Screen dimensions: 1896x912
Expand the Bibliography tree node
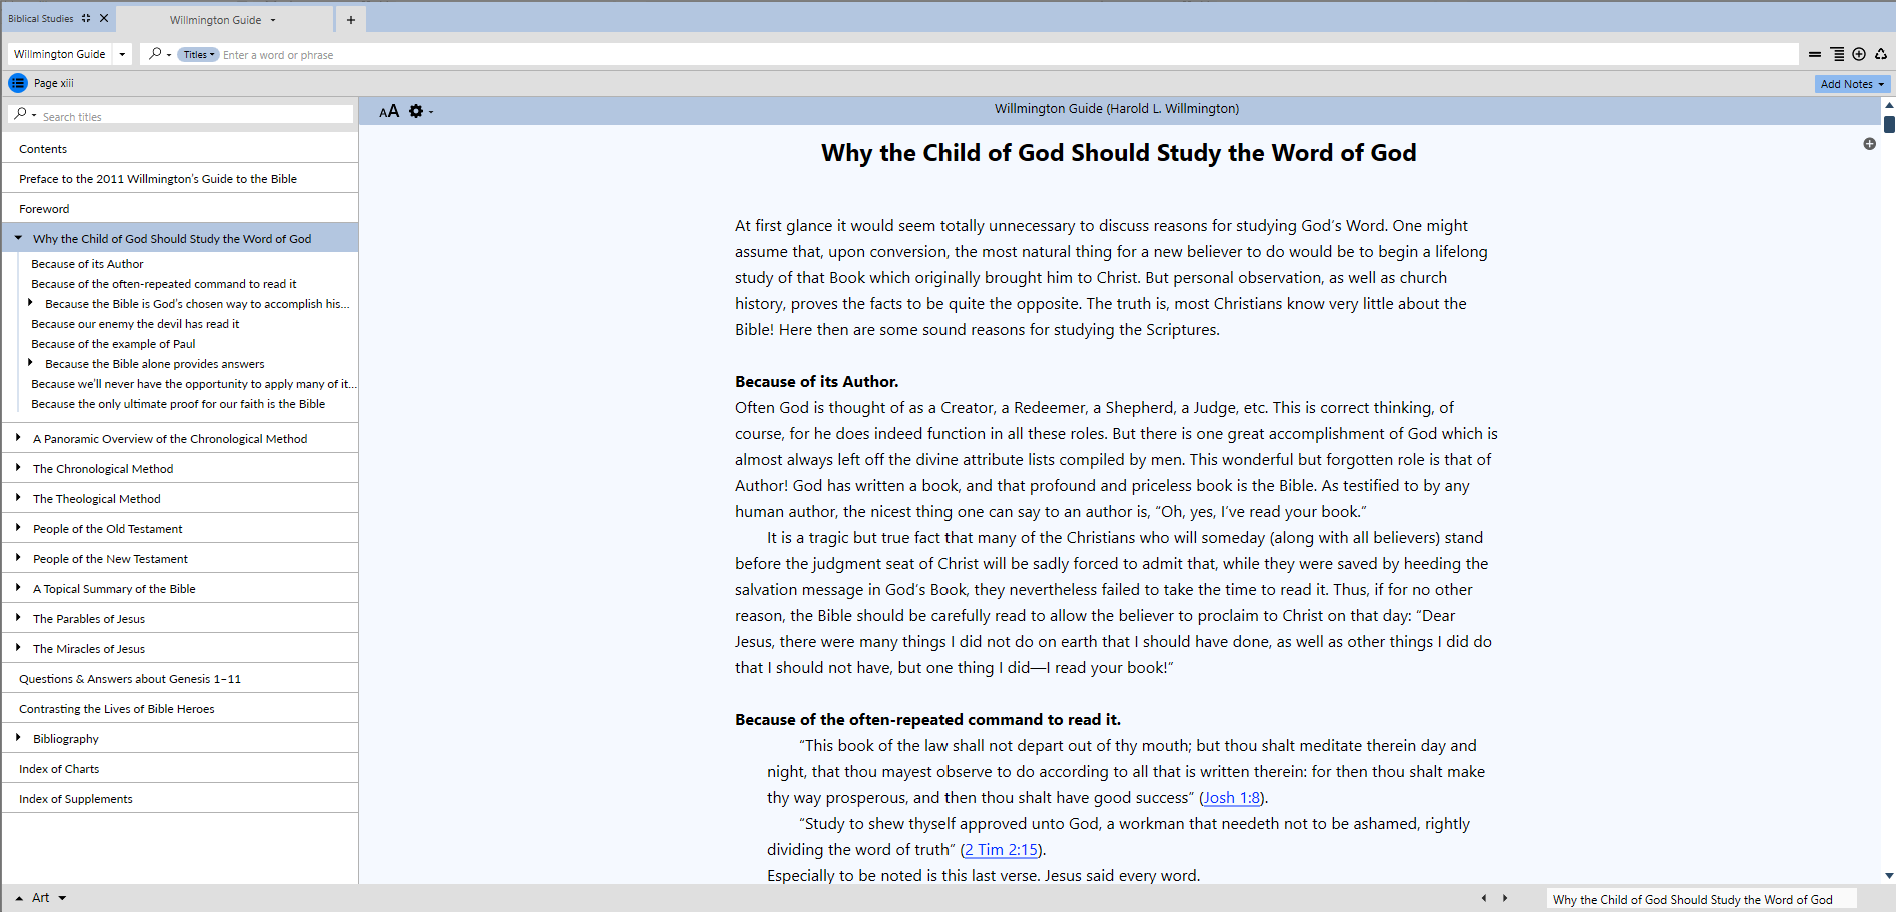(18, 738)
